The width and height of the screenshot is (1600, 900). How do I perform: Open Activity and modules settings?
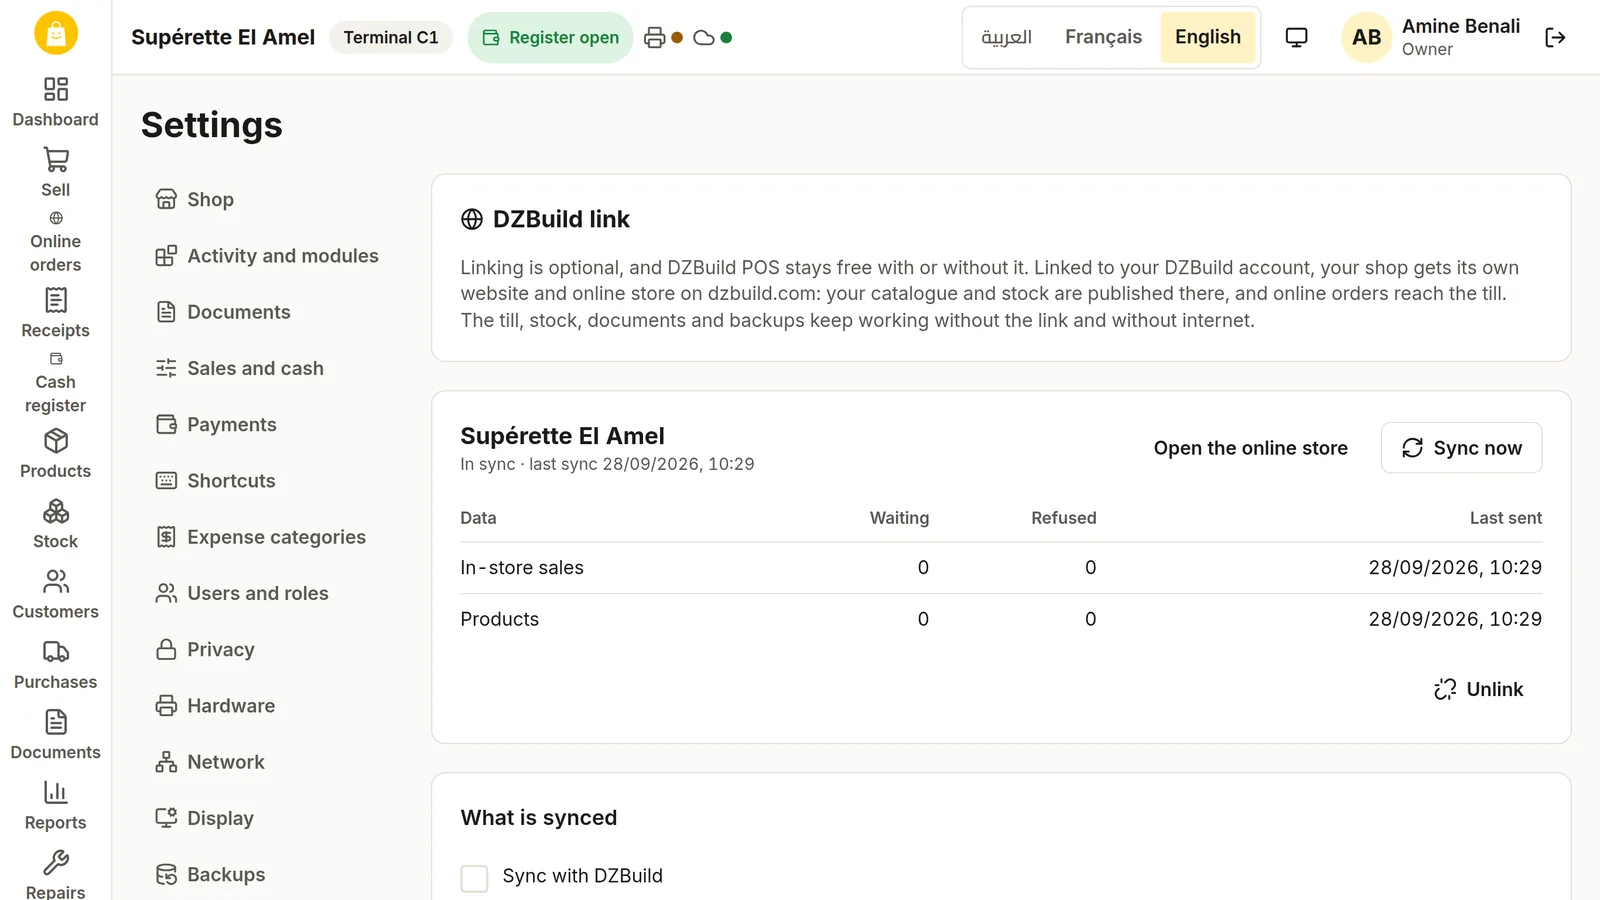click(270, 256)
